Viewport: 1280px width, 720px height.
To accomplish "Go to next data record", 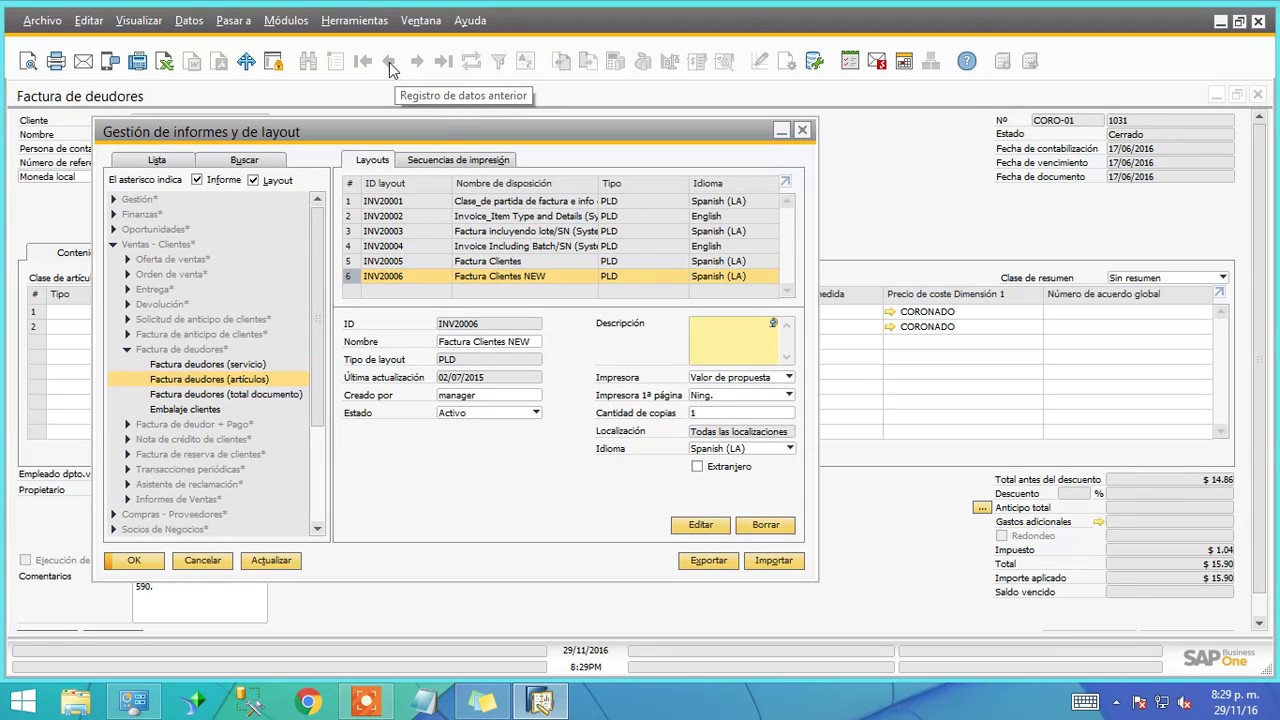I will click(x=417, y=62).
